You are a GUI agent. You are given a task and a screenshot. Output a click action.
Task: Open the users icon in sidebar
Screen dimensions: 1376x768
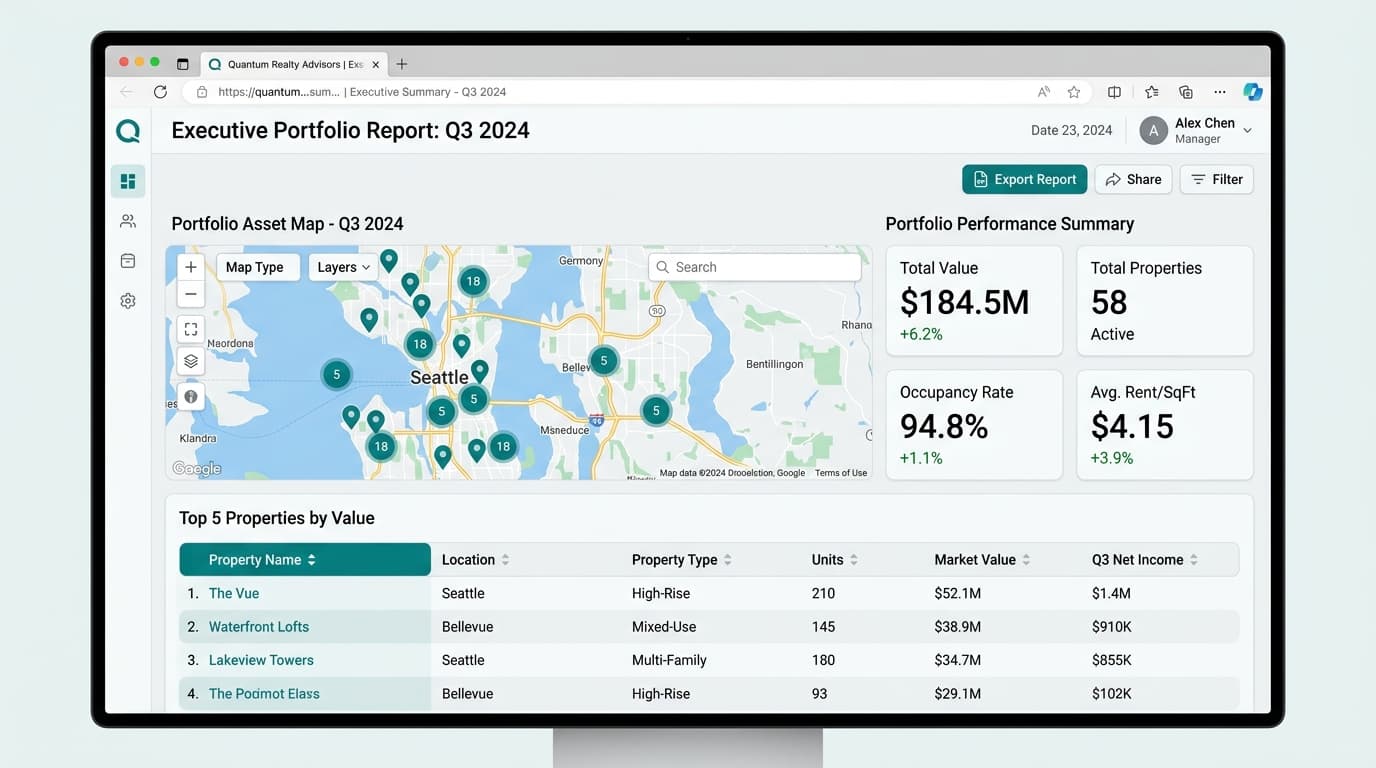coord(128,221)
